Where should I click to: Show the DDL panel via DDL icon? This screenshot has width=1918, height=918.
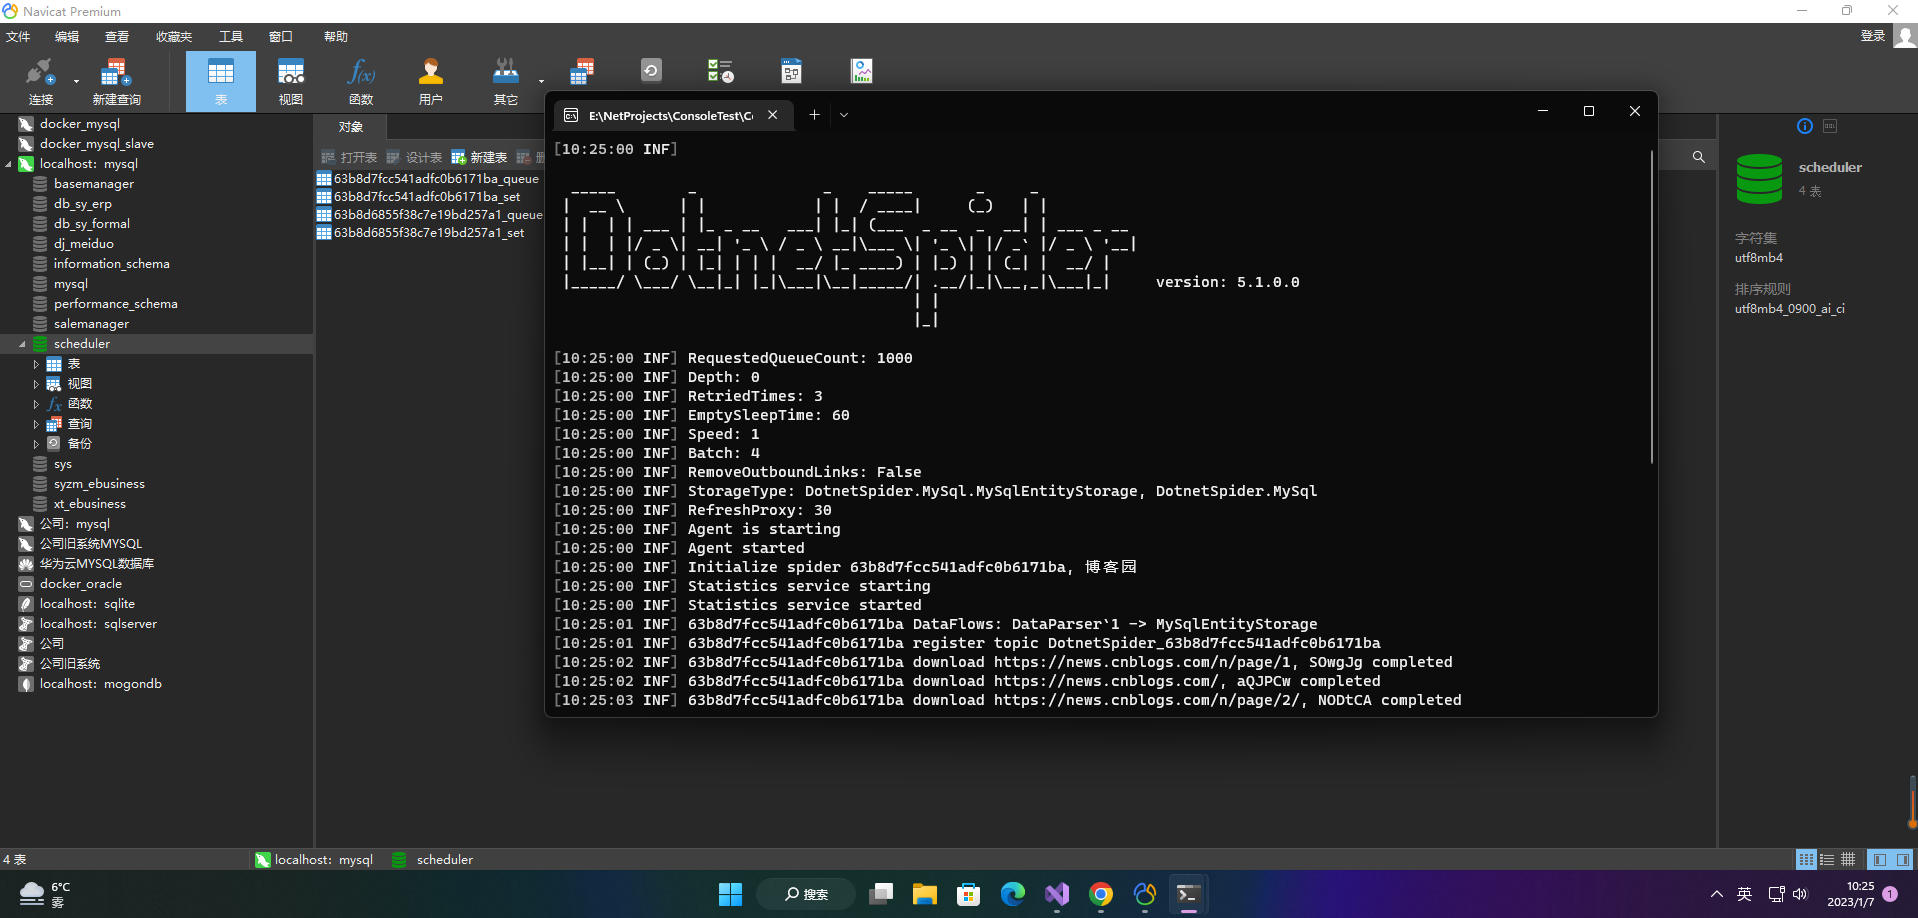1830,126
